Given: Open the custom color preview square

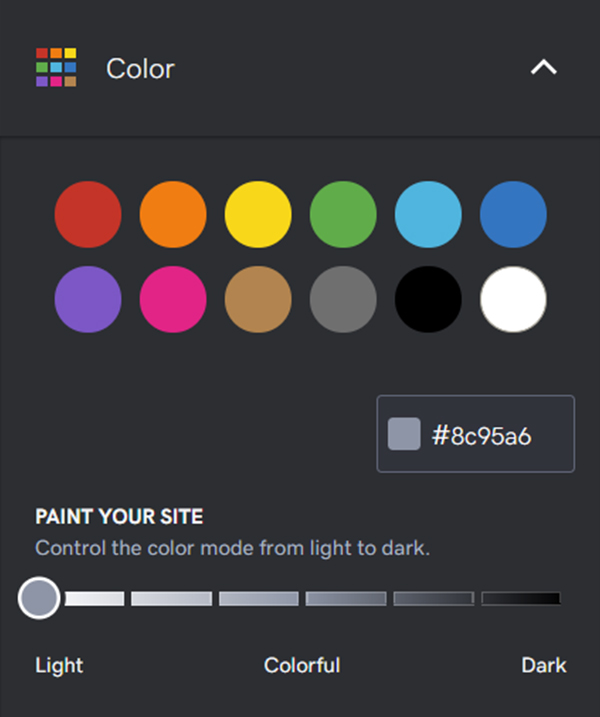Looking at the screenshot, I should (x=404, y=434).
